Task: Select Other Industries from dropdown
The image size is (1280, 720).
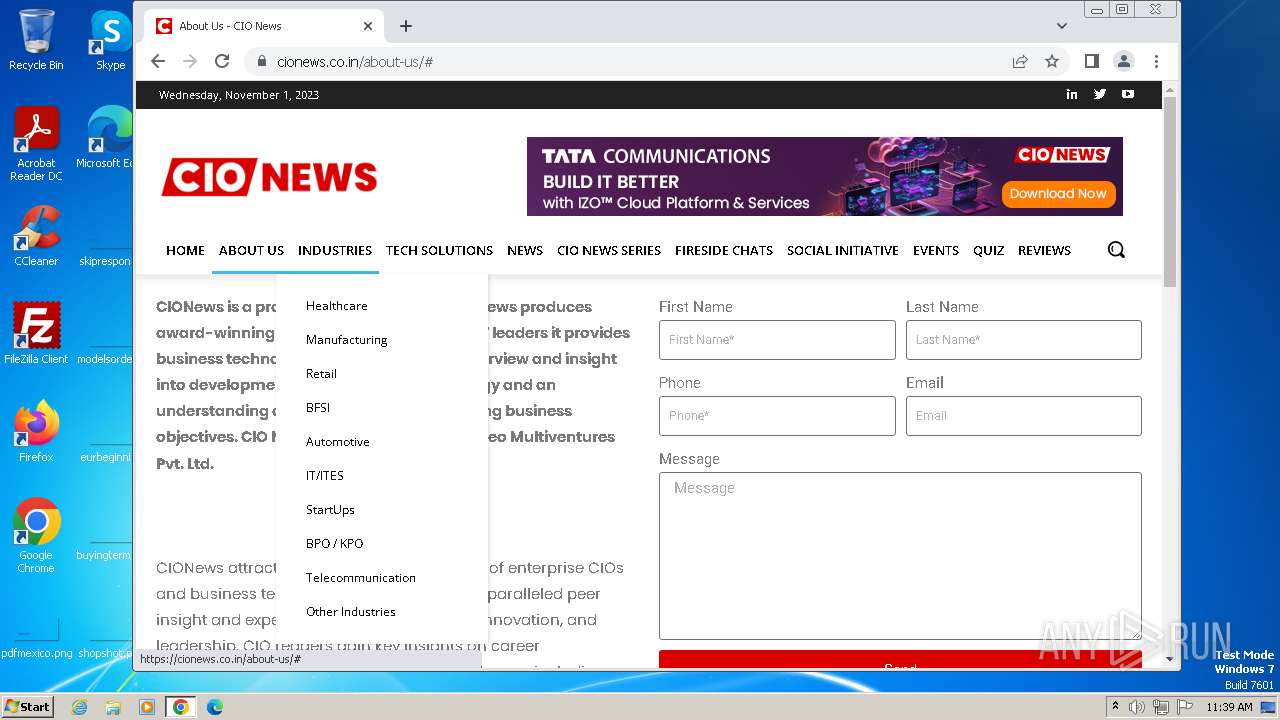Action: pyautogui.click(x=351, y=612)
